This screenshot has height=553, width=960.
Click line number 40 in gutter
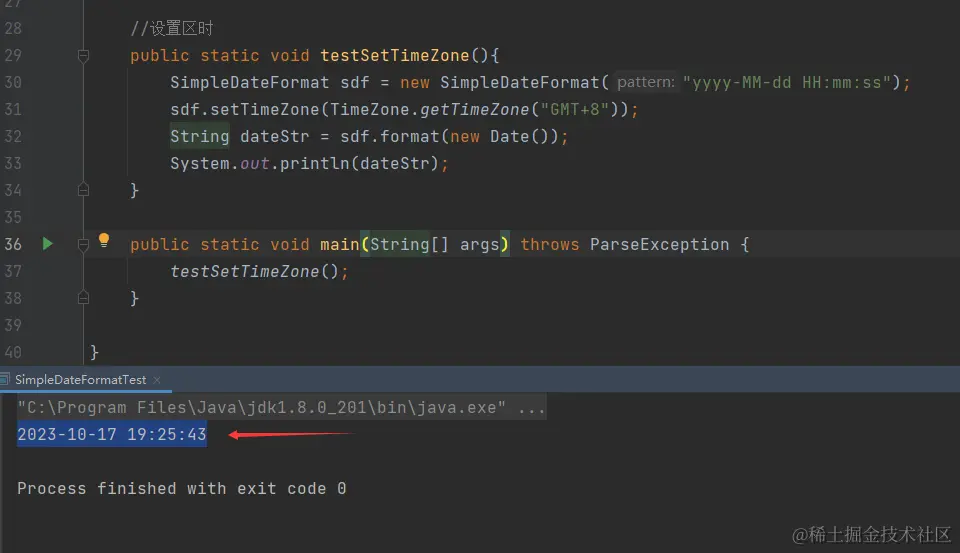click(13, 353)
